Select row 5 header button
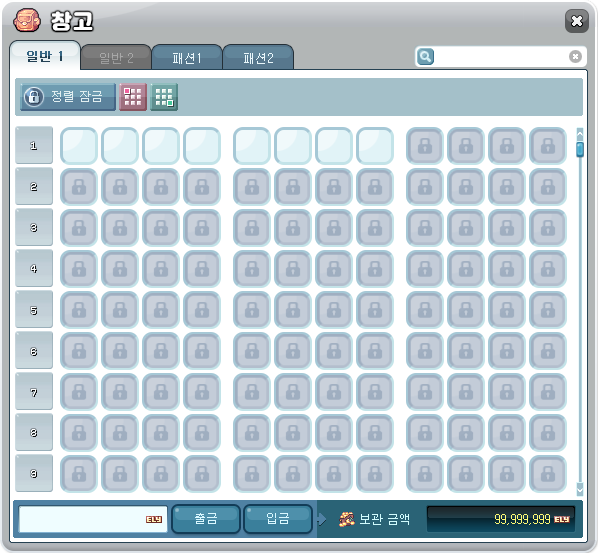The height and width of the screenshot is (553, 598). click(x=34, y=310)
